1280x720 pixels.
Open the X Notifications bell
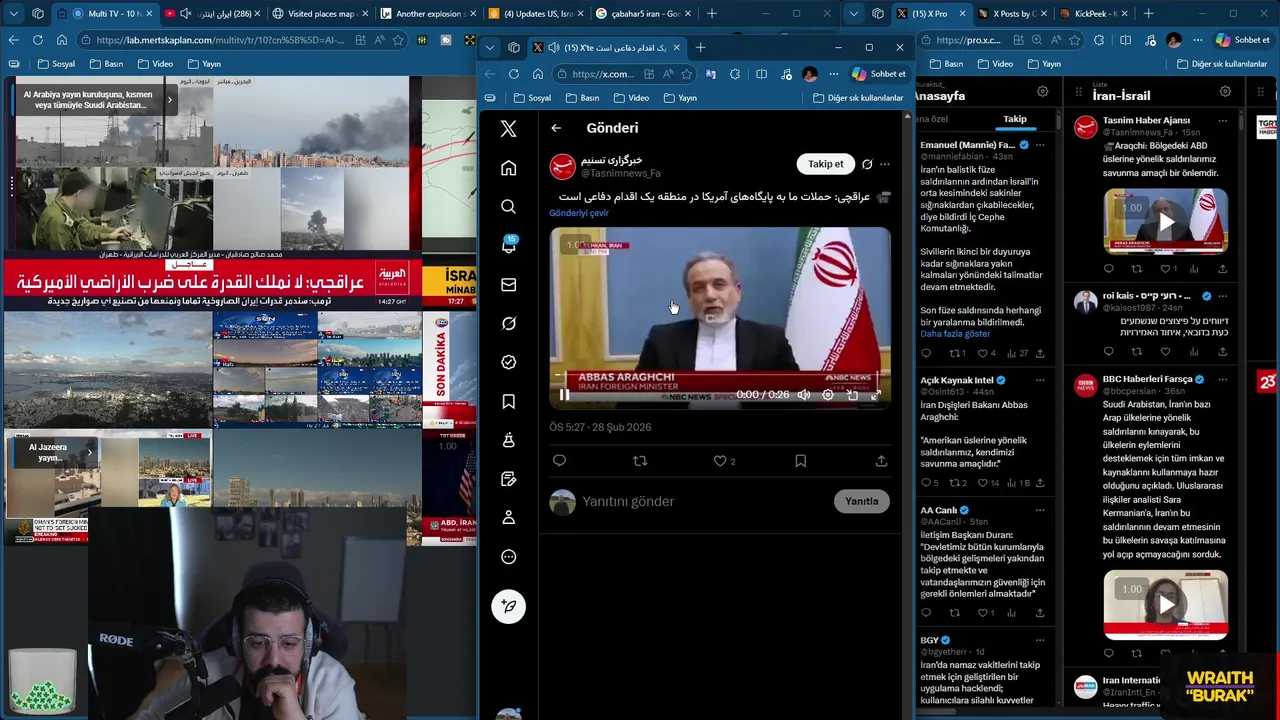point(508,246)
